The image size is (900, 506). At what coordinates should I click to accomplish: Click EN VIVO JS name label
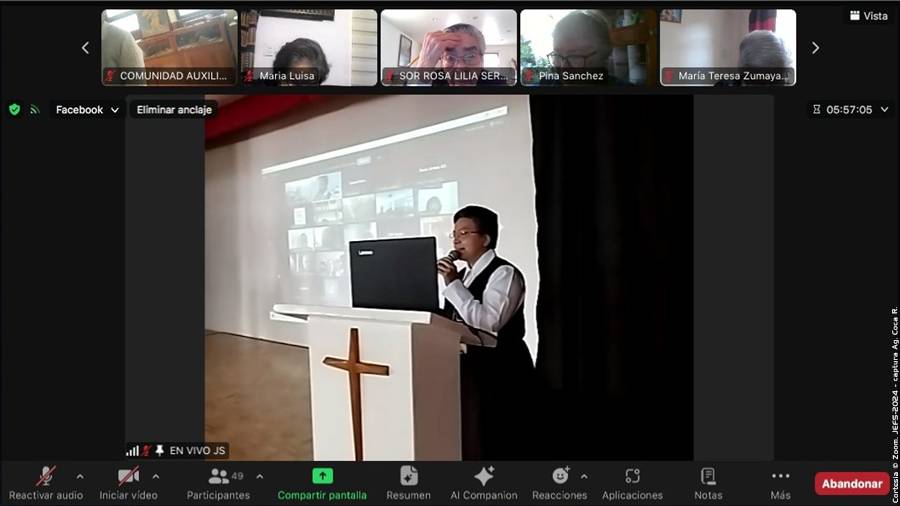click(x=197, y=451)
